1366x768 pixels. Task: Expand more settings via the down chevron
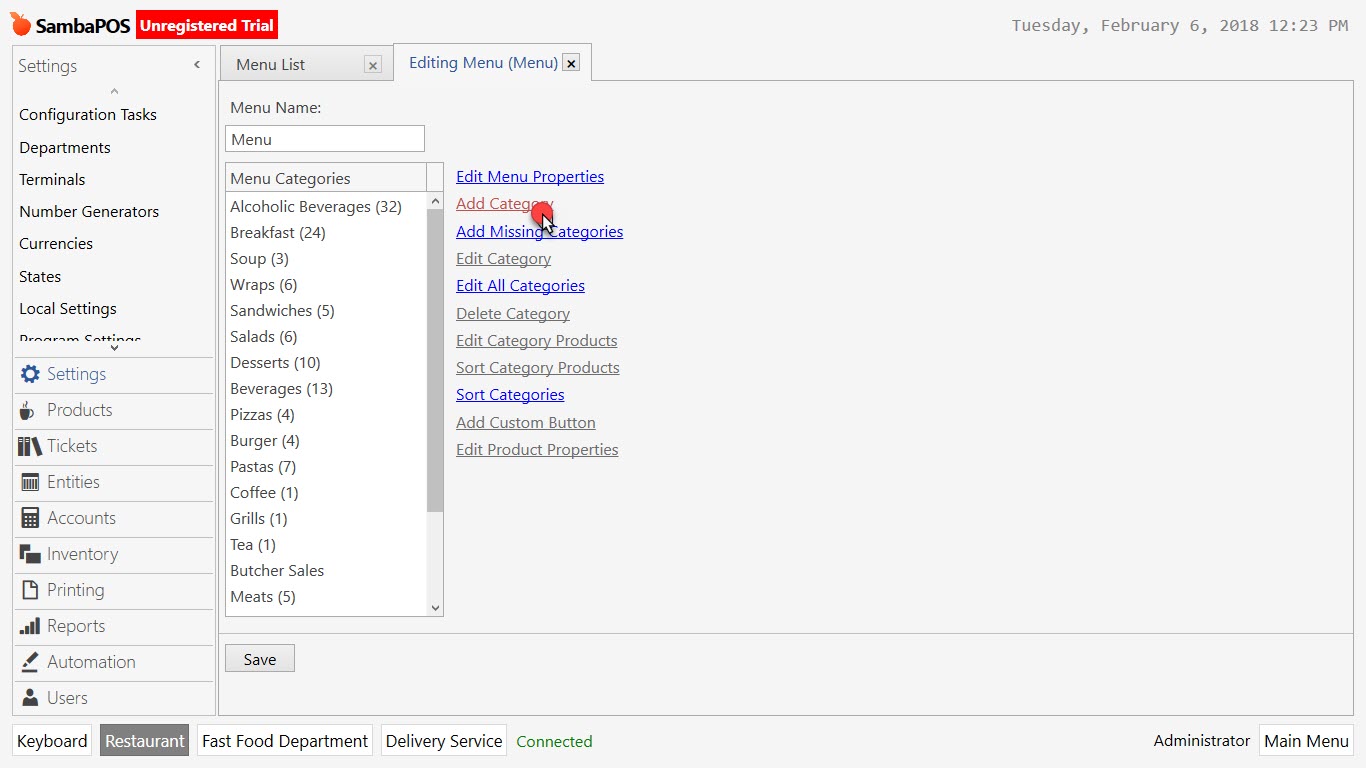pyautogui.click(x=114, y=345)
